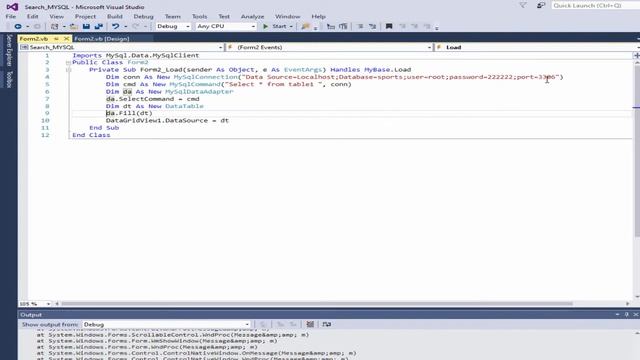Viewport: 640px width, 360px height.
Task: Open the Window menu
Action: tap(287, 16)
